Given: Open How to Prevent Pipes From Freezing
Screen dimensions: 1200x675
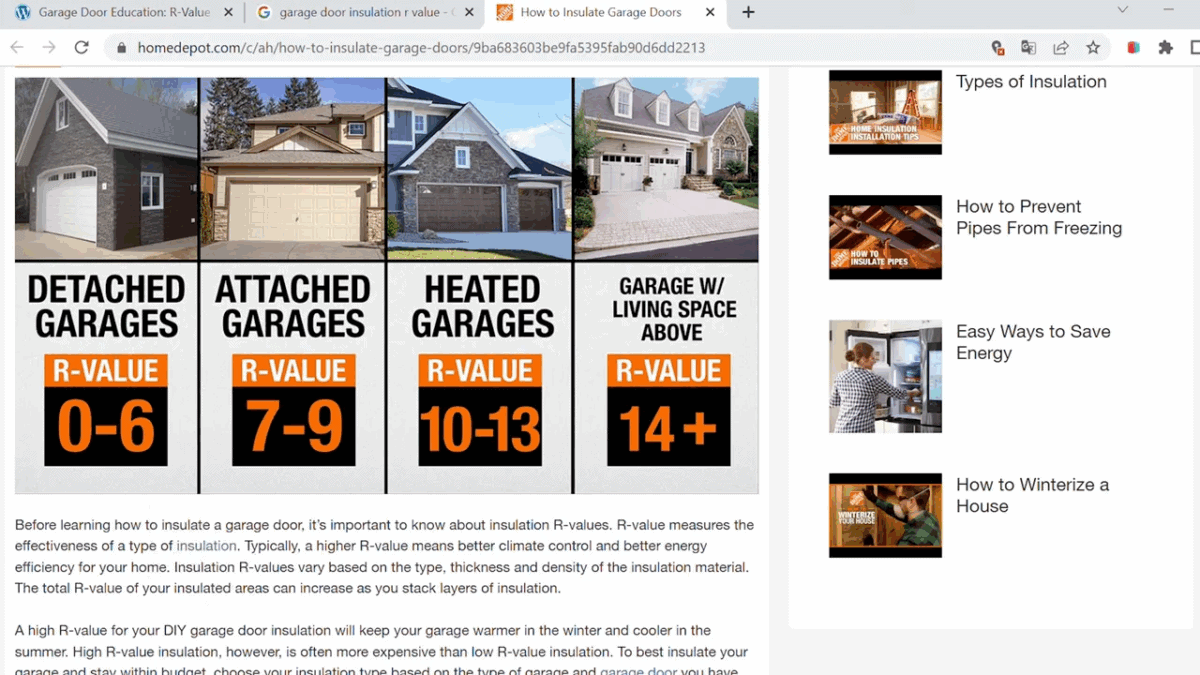Looking at the screenshot, I should [1038, 217].
